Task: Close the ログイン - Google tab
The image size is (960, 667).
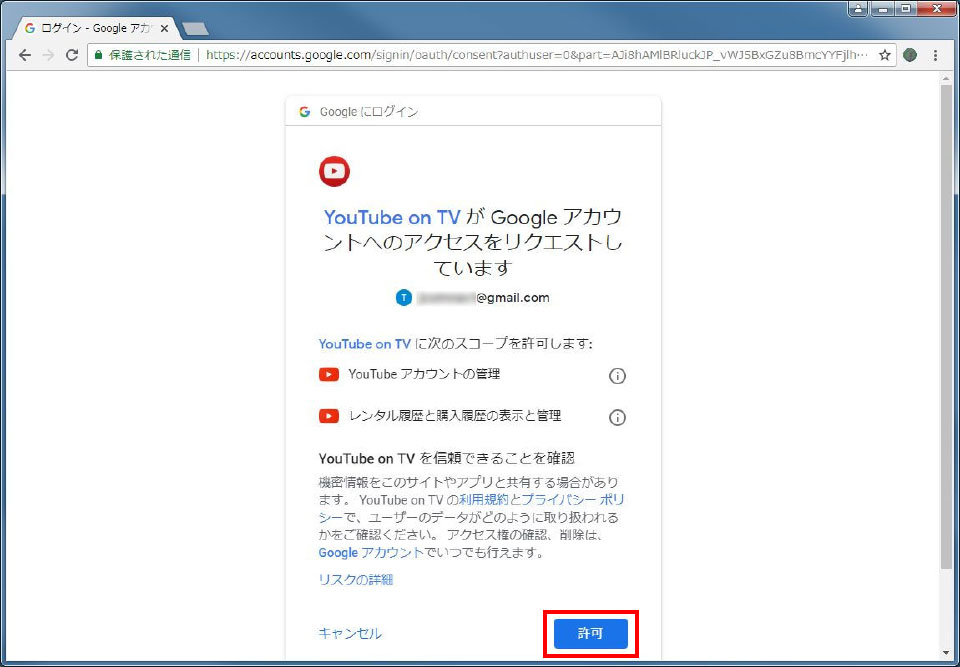Action: (164, 29)
